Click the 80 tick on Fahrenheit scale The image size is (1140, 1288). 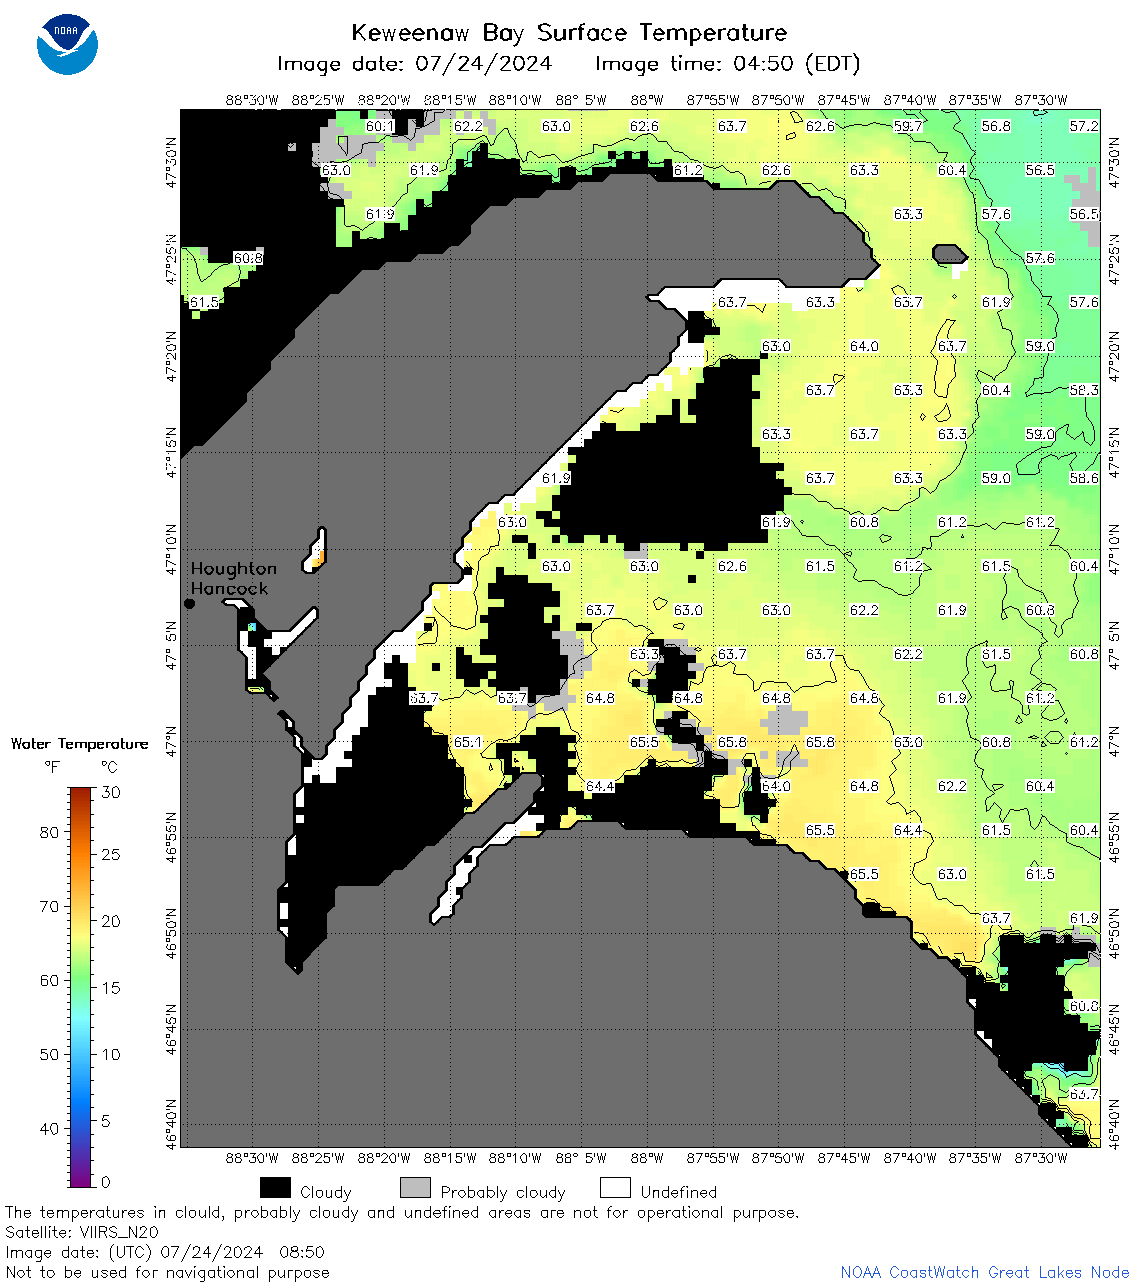point(49,832)
